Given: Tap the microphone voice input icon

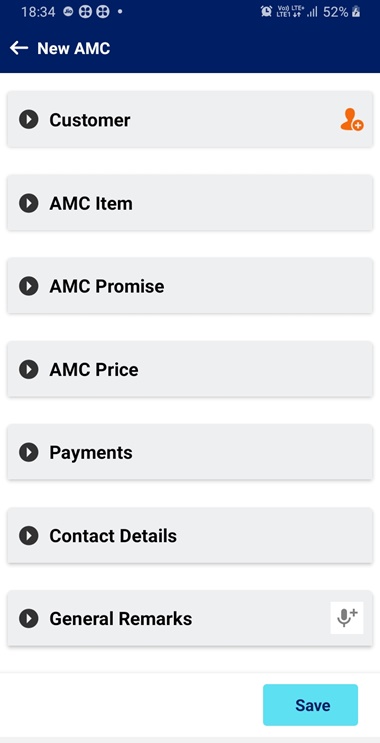Looking at the screenshot, I should point(347,617).
